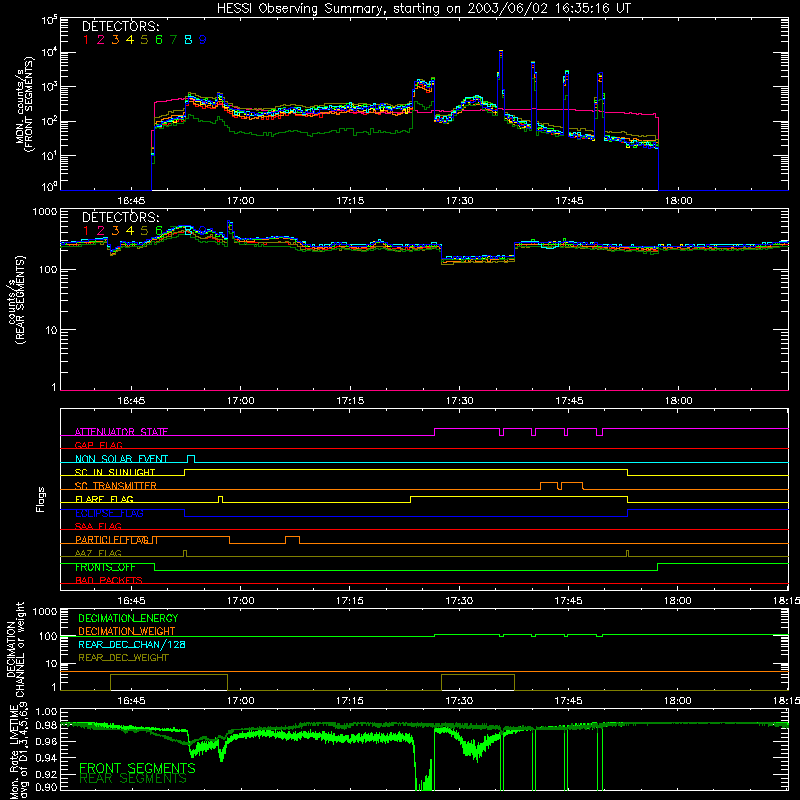Click the SC_TRANSMITTER flag label
800x800 pixels.
tap(116, 485)
